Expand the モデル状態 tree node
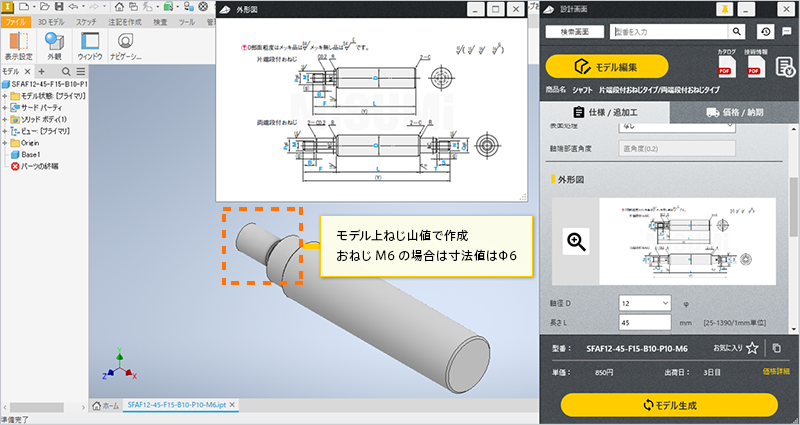The image size is (800, 425). [x=5, y=95]
